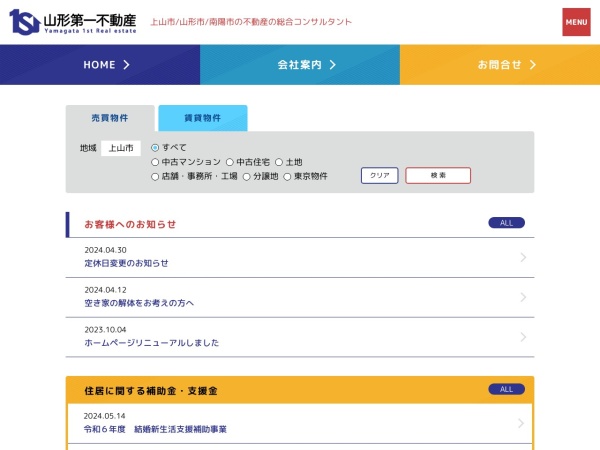Click chevron arrow beside HOME

126,65
